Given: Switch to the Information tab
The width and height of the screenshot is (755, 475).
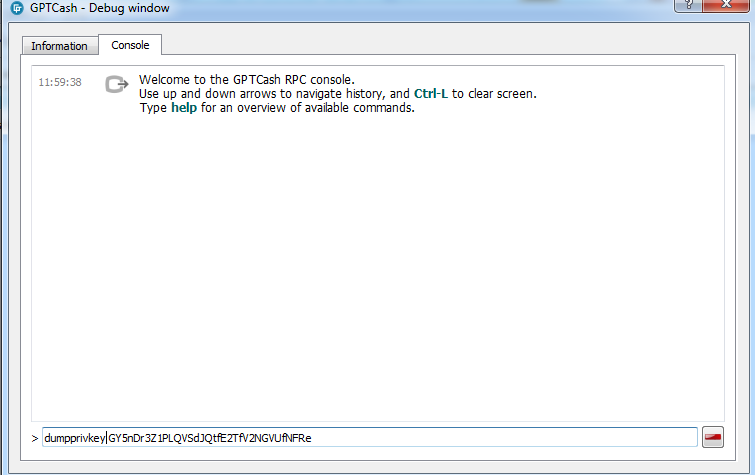Looking at the screenshot, I should click(x=60, y=46).
